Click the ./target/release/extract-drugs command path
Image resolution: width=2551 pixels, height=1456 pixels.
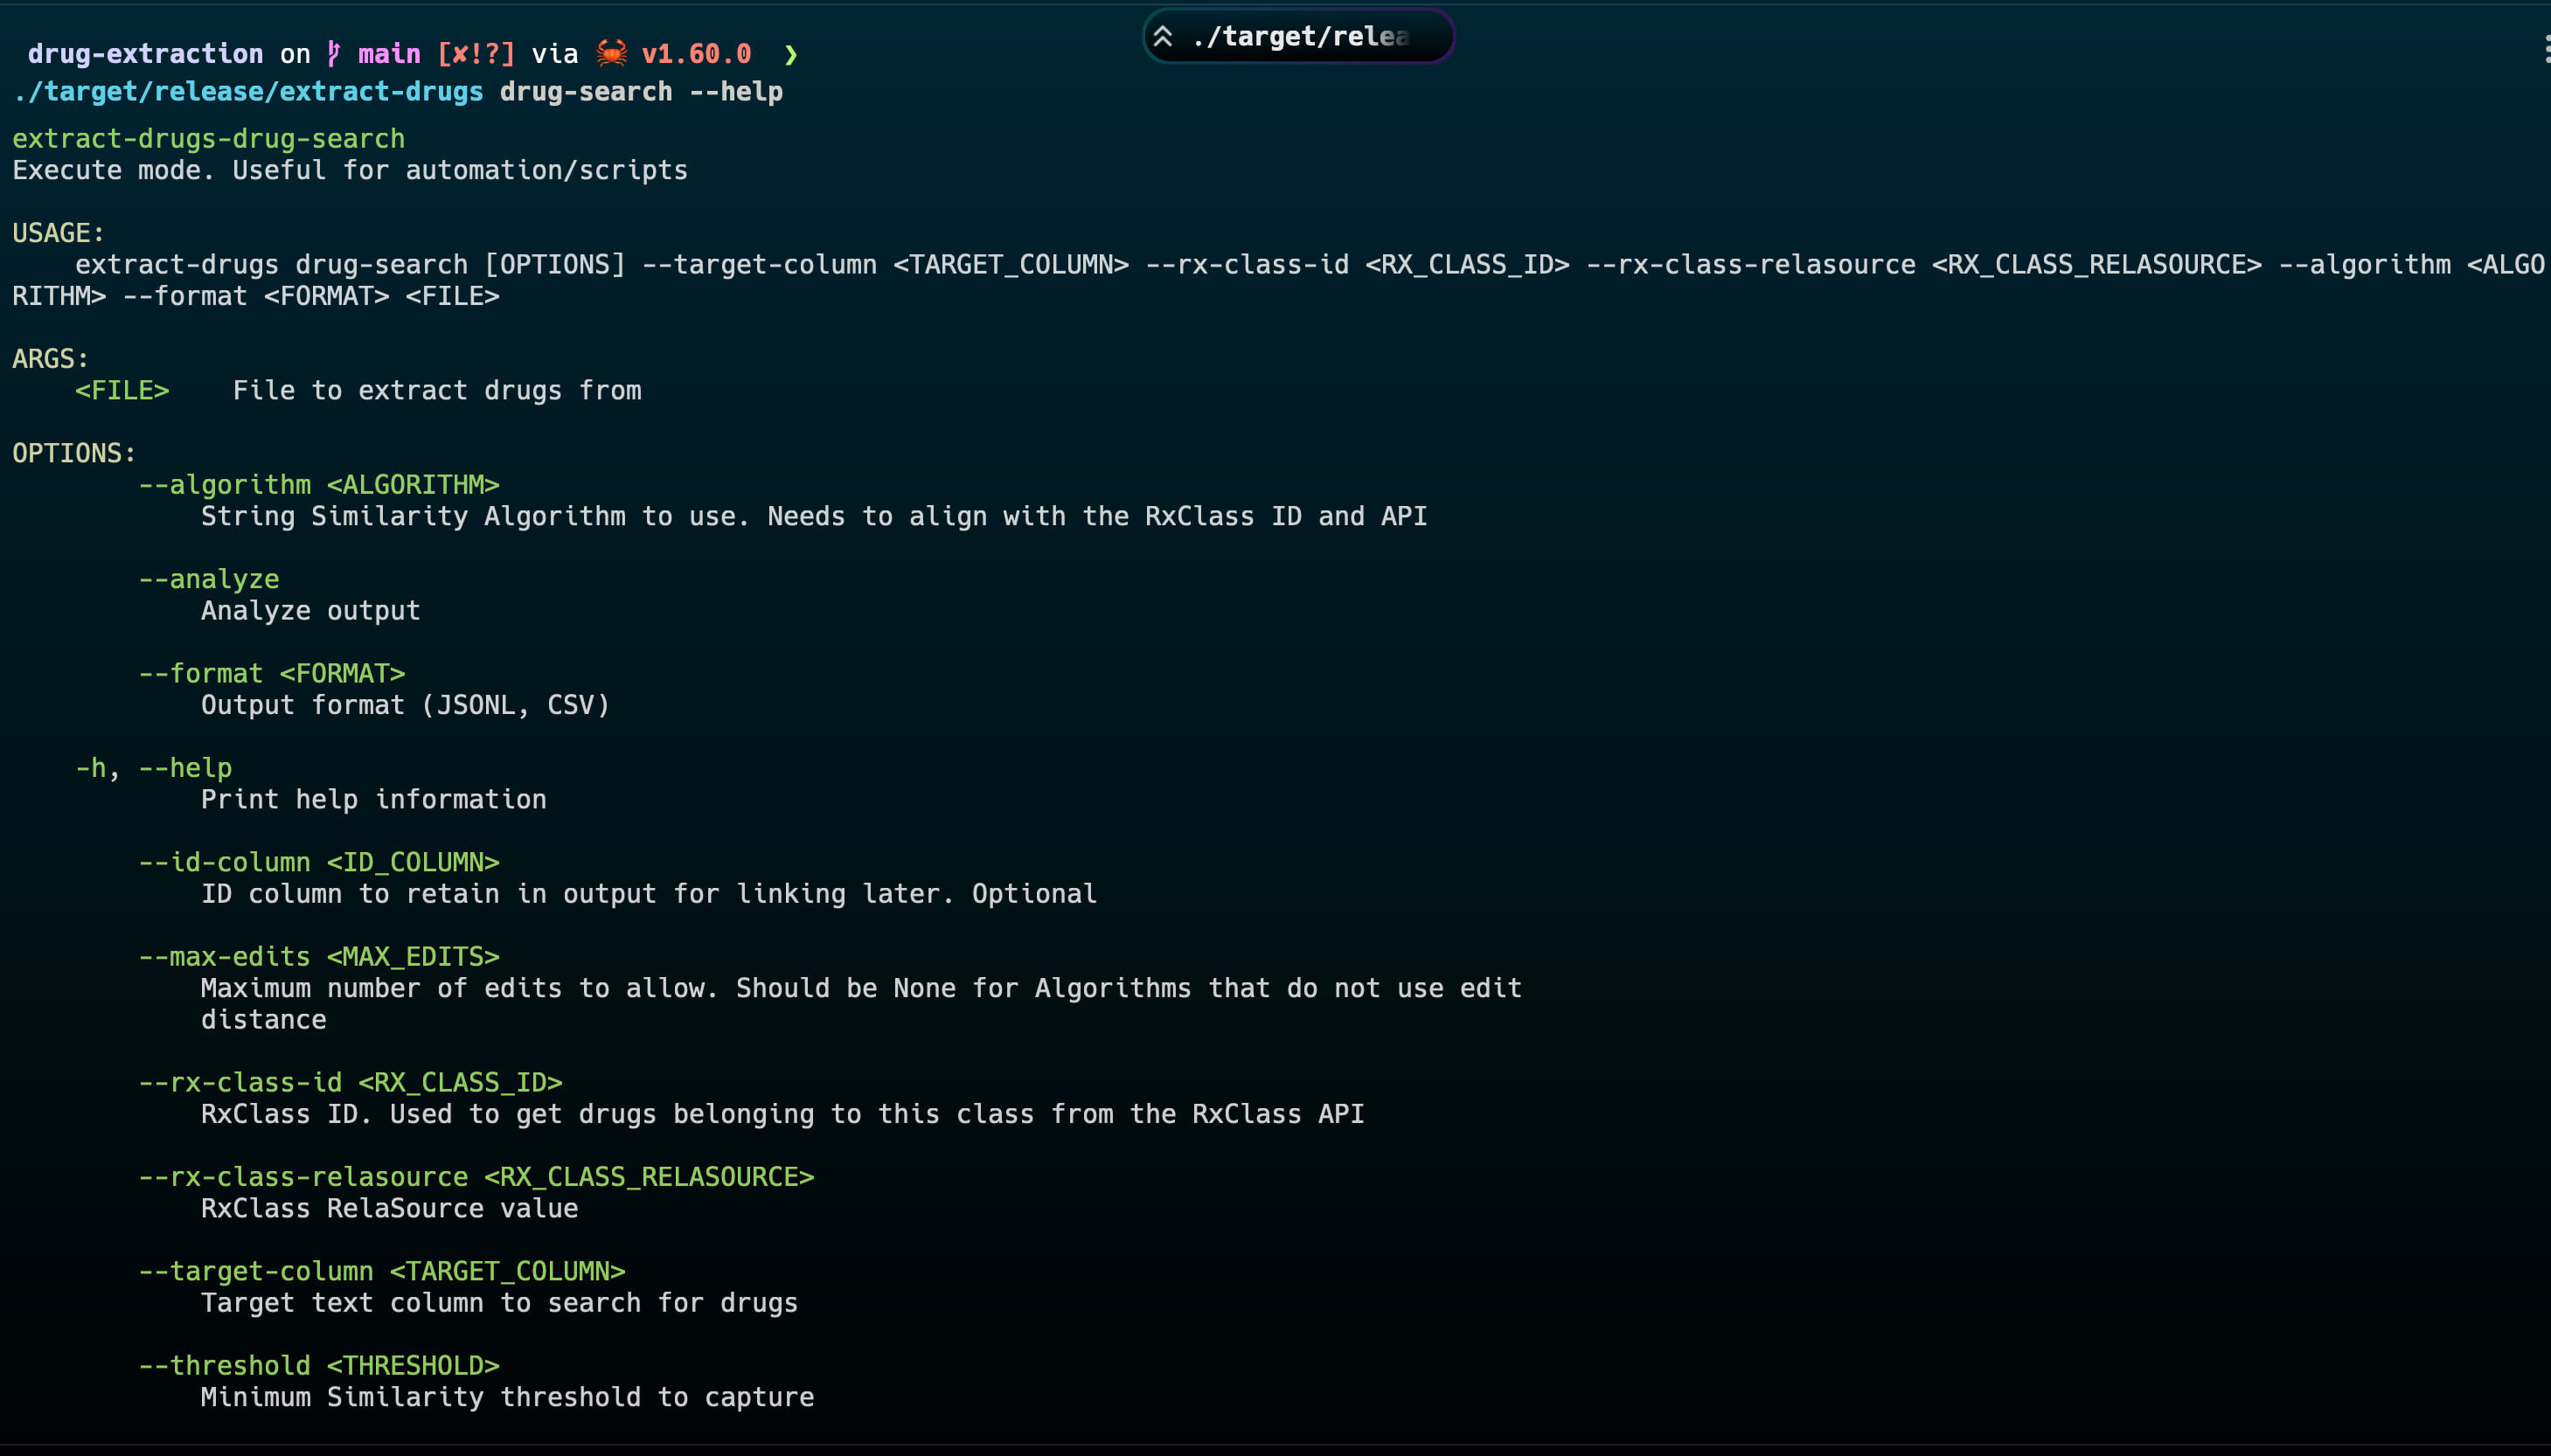248,92
